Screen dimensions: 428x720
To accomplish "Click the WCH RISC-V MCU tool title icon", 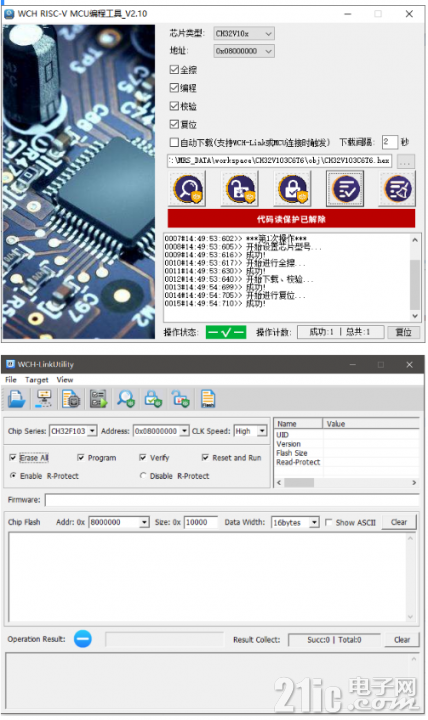I will 9,14.
